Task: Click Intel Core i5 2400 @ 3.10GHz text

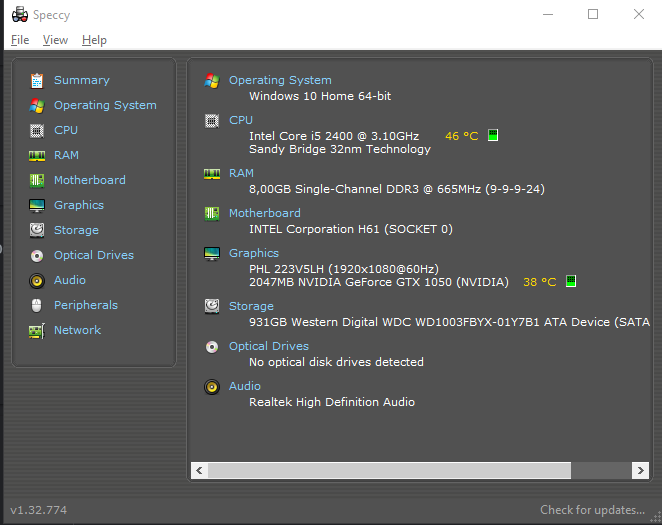Action: 334,136
